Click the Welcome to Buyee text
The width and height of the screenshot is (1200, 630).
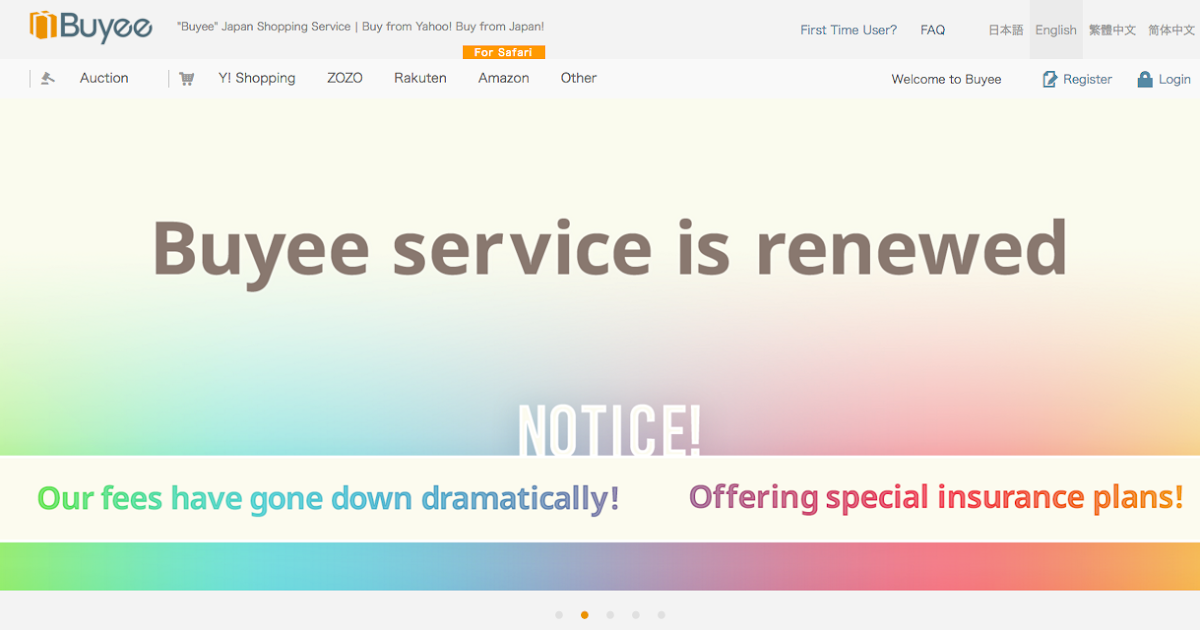(946, 79)
